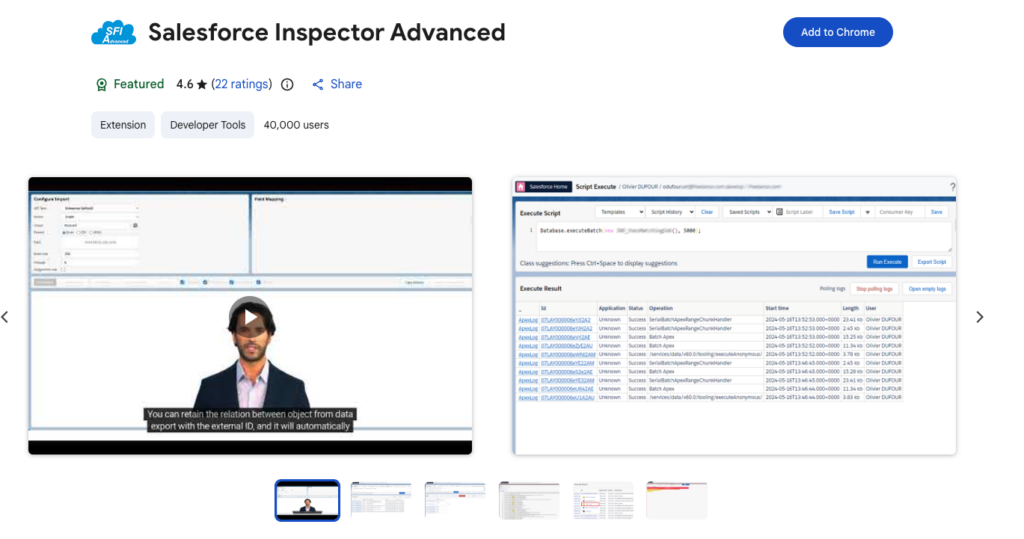Select the fourth screenshot thumbnail
The width and height of the screenshot is (1024, 539).
(x=529, y=500)
